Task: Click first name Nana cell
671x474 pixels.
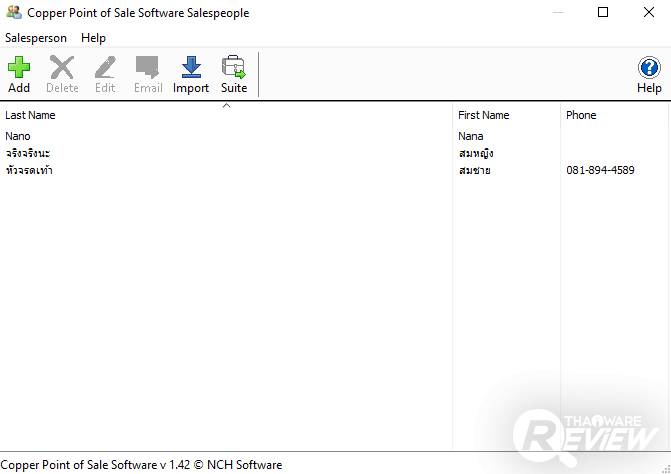Action: [x=471, y=136]
